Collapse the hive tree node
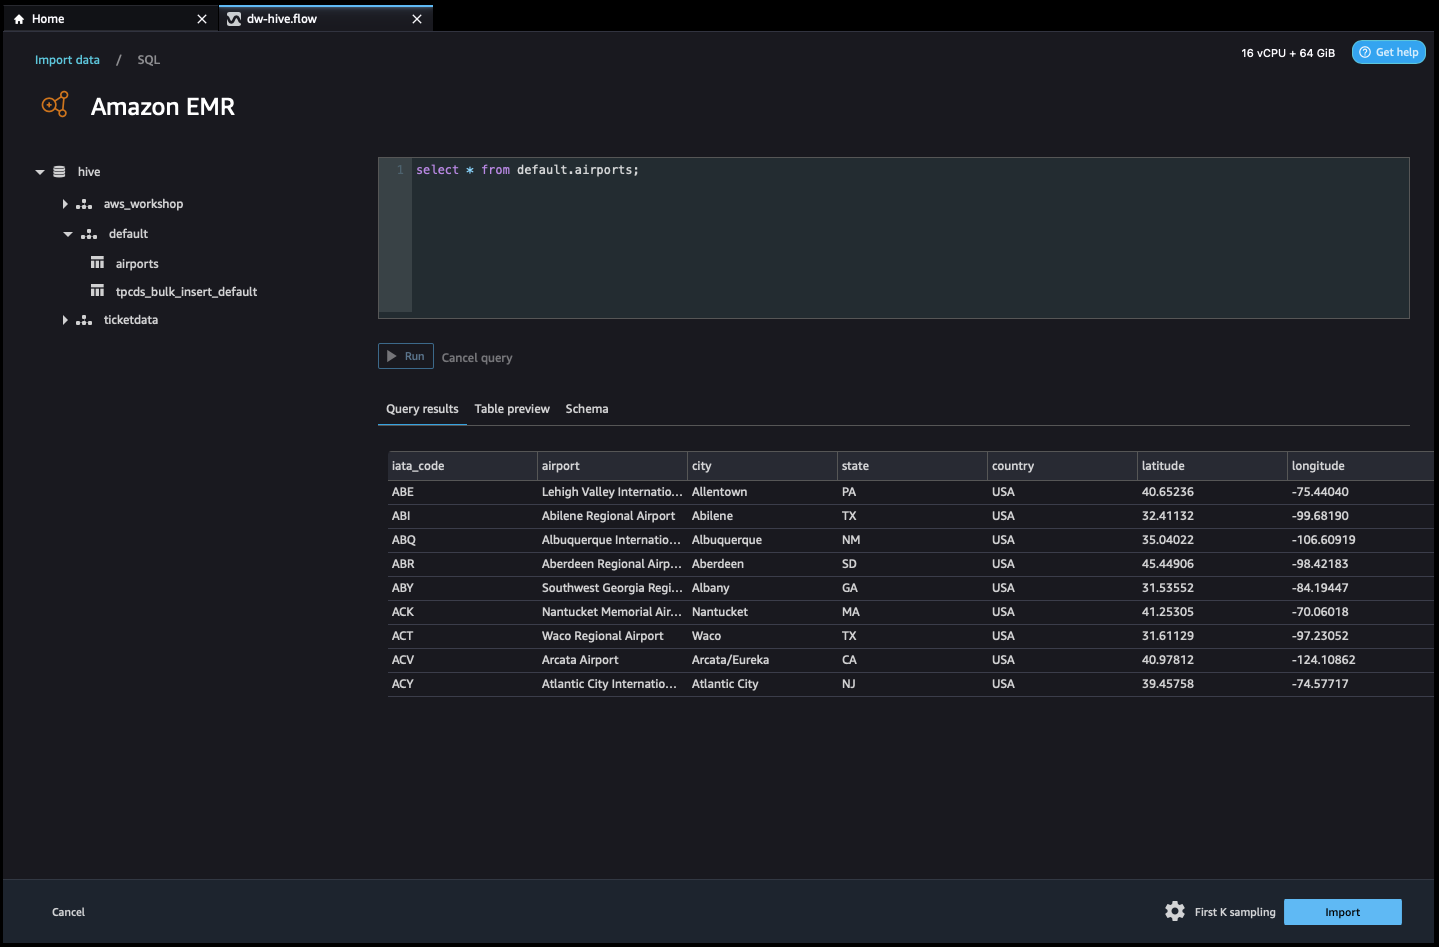This screenshot has height=947, width=1439. (40, 172)
